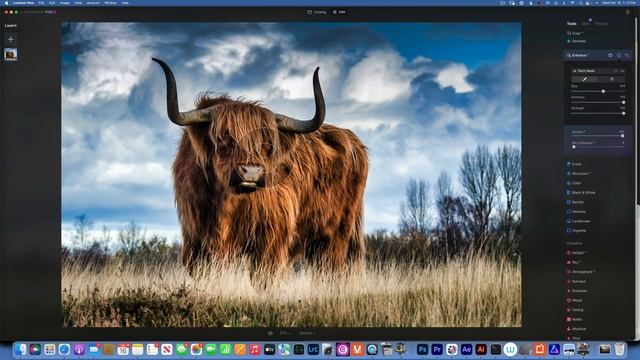Viewport: 640px width, 360px height.
Task: Open the View menu
Action: (78, 3)
